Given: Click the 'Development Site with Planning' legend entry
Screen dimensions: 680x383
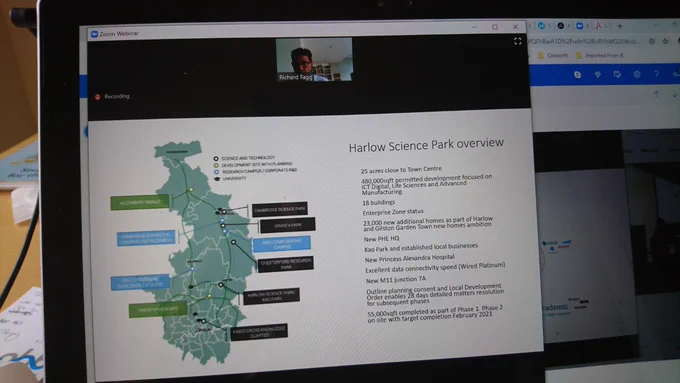Looking at the screenshot, I should (x=252, y=165).
